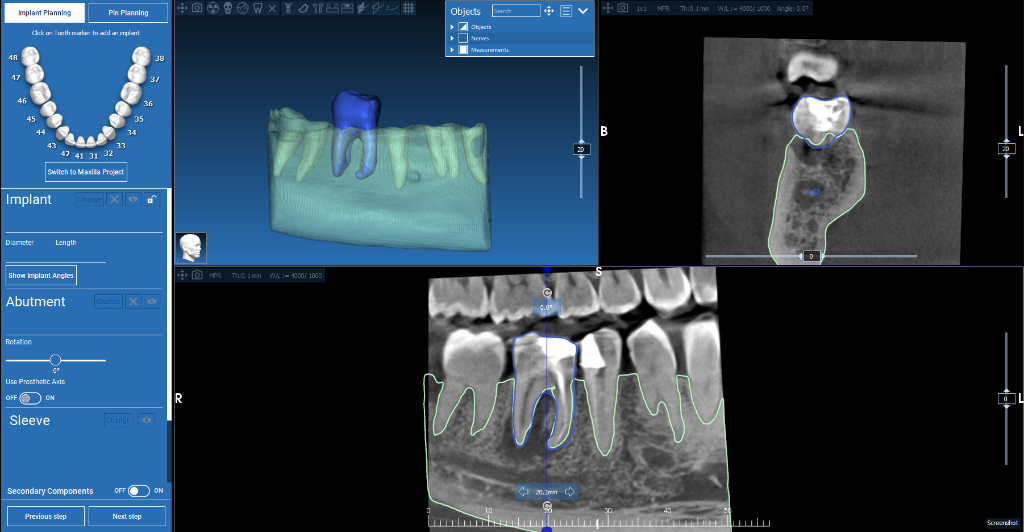Toggle the grid icon in 3D toolbar

[409, 8]
